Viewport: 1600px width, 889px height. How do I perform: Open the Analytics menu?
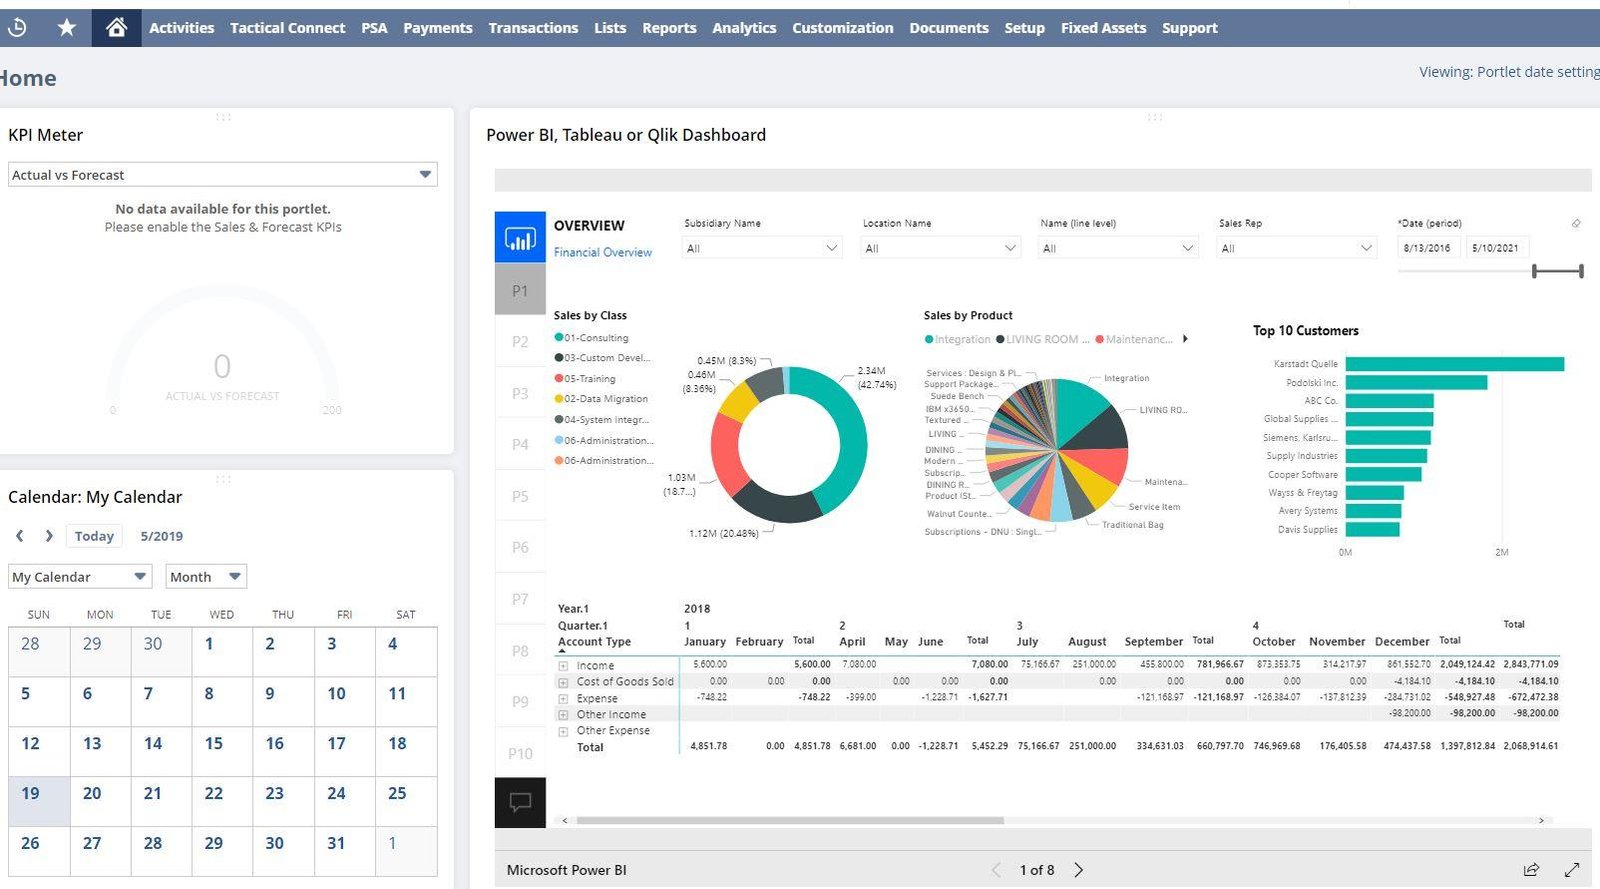(x=744, y=28)
